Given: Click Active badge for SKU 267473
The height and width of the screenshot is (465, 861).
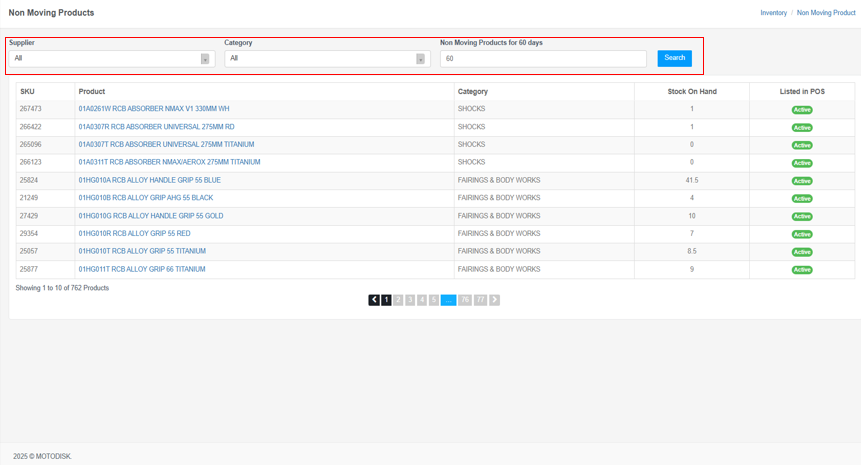Looking at the screenshot, I should (x=802, y=110).
